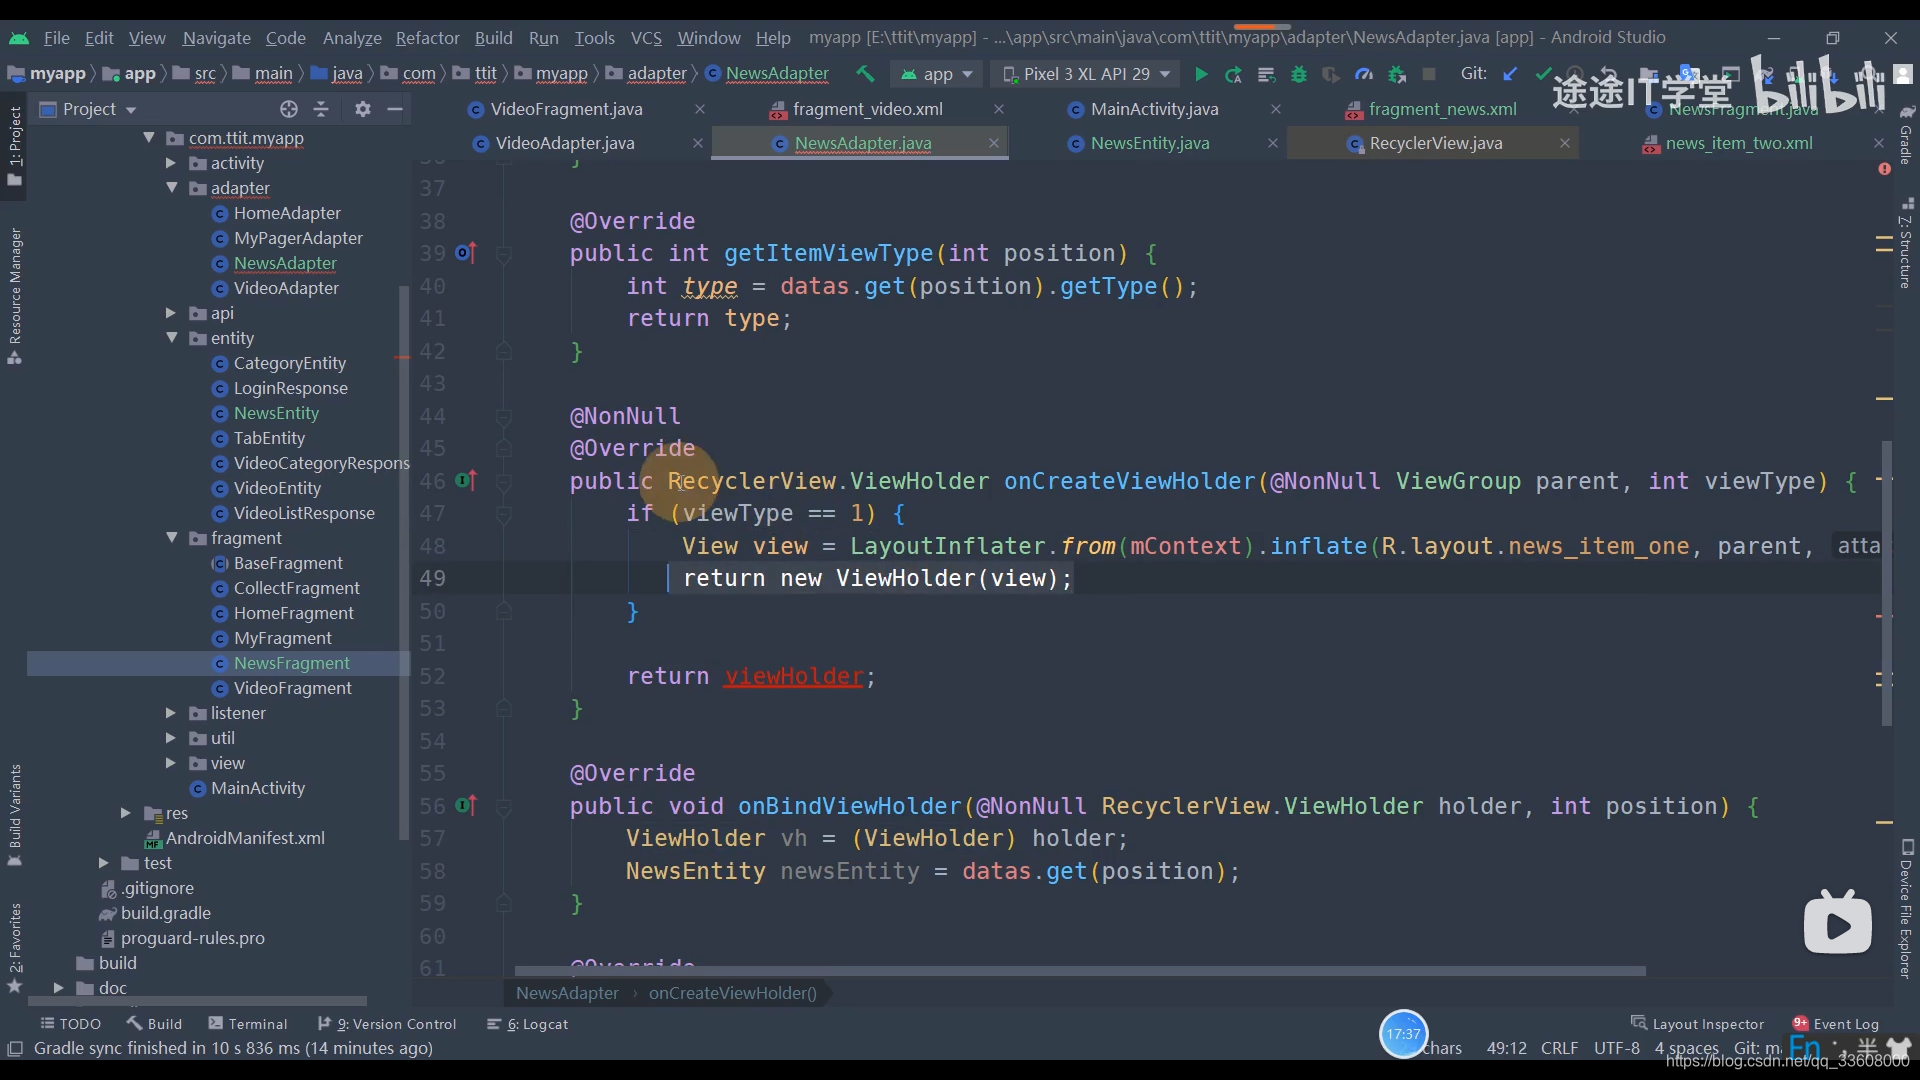
Task: Open the Analyze menu
Action: 352,38
